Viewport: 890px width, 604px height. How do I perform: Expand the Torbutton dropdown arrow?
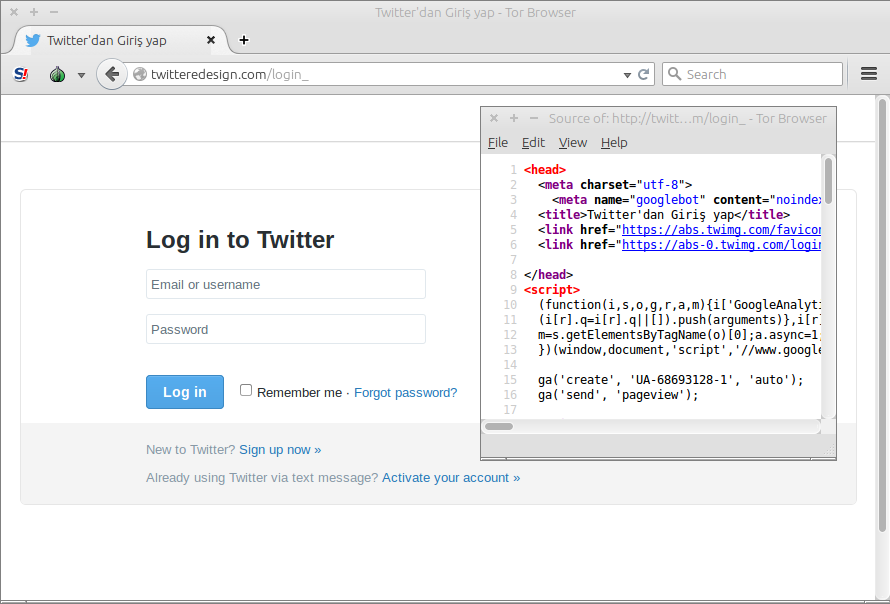tap(81, 75)
